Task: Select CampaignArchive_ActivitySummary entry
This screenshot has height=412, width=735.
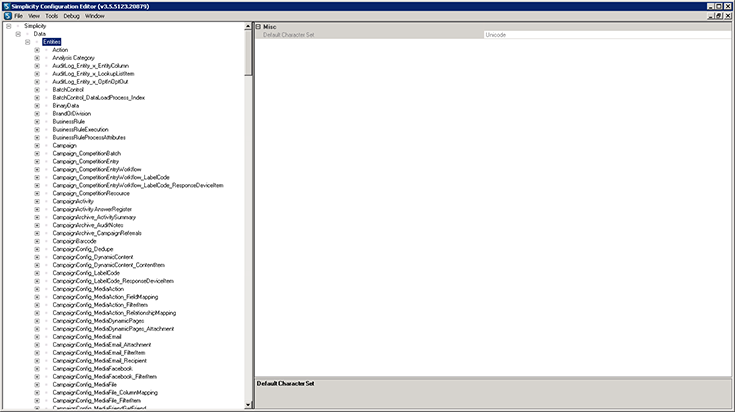Action: coord(94,217)
